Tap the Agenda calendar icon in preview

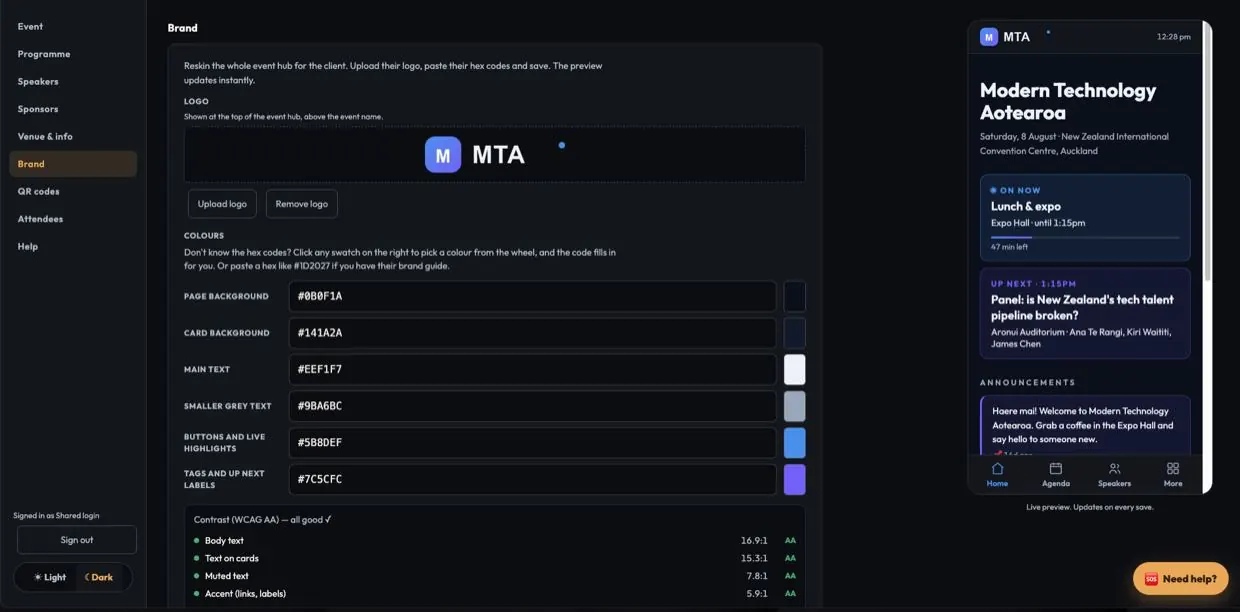(1056, 468)
